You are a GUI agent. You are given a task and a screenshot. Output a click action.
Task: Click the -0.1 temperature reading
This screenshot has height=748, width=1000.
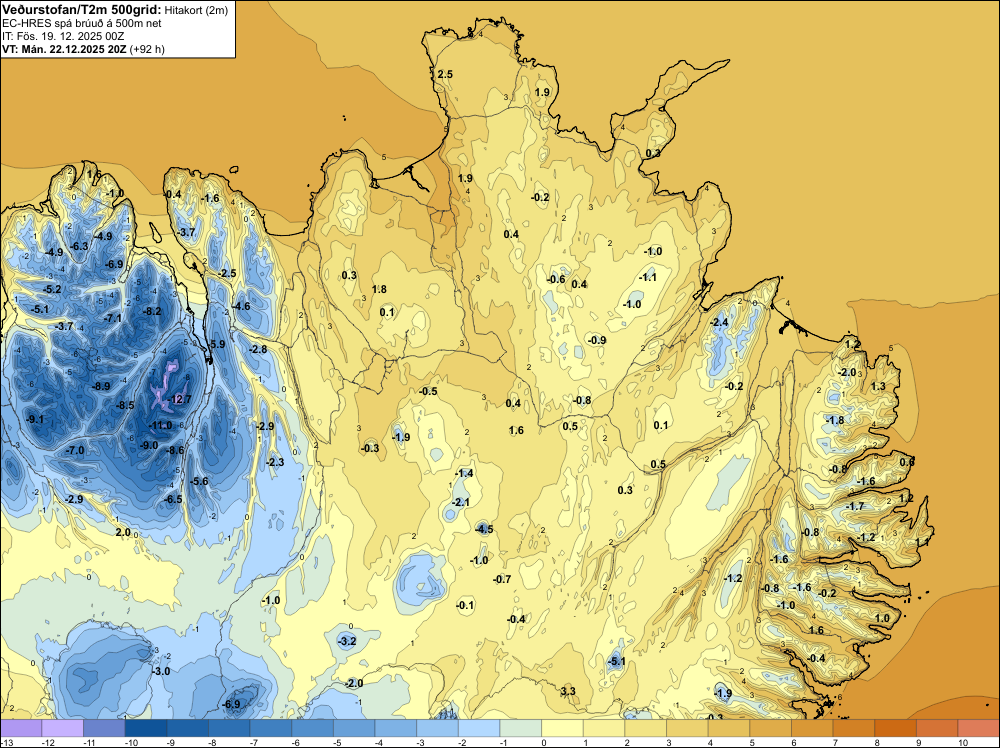(x=466, y=605)
